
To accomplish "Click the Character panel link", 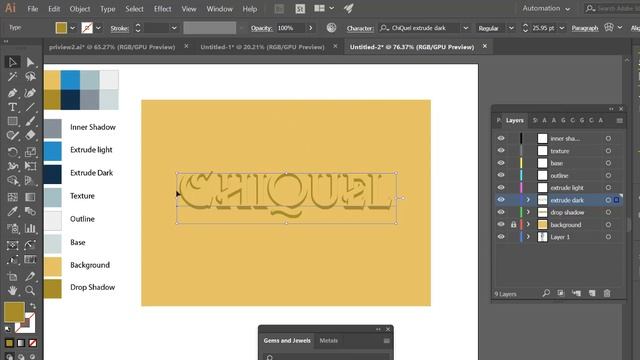I will 360,28.
